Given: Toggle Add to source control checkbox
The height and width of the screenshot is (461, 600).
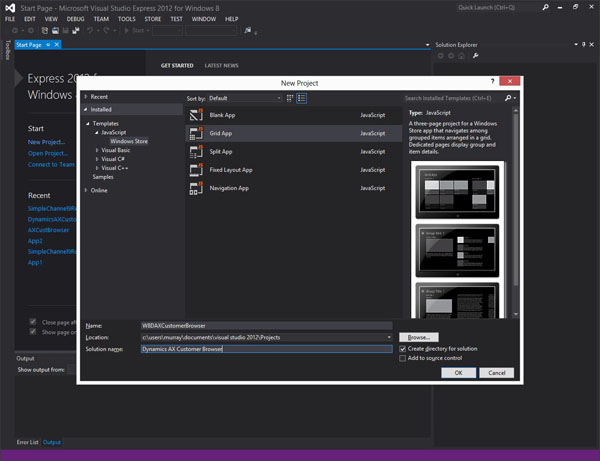Looking at the screenshot, I should pyautogui.click(x=403, y=358).
